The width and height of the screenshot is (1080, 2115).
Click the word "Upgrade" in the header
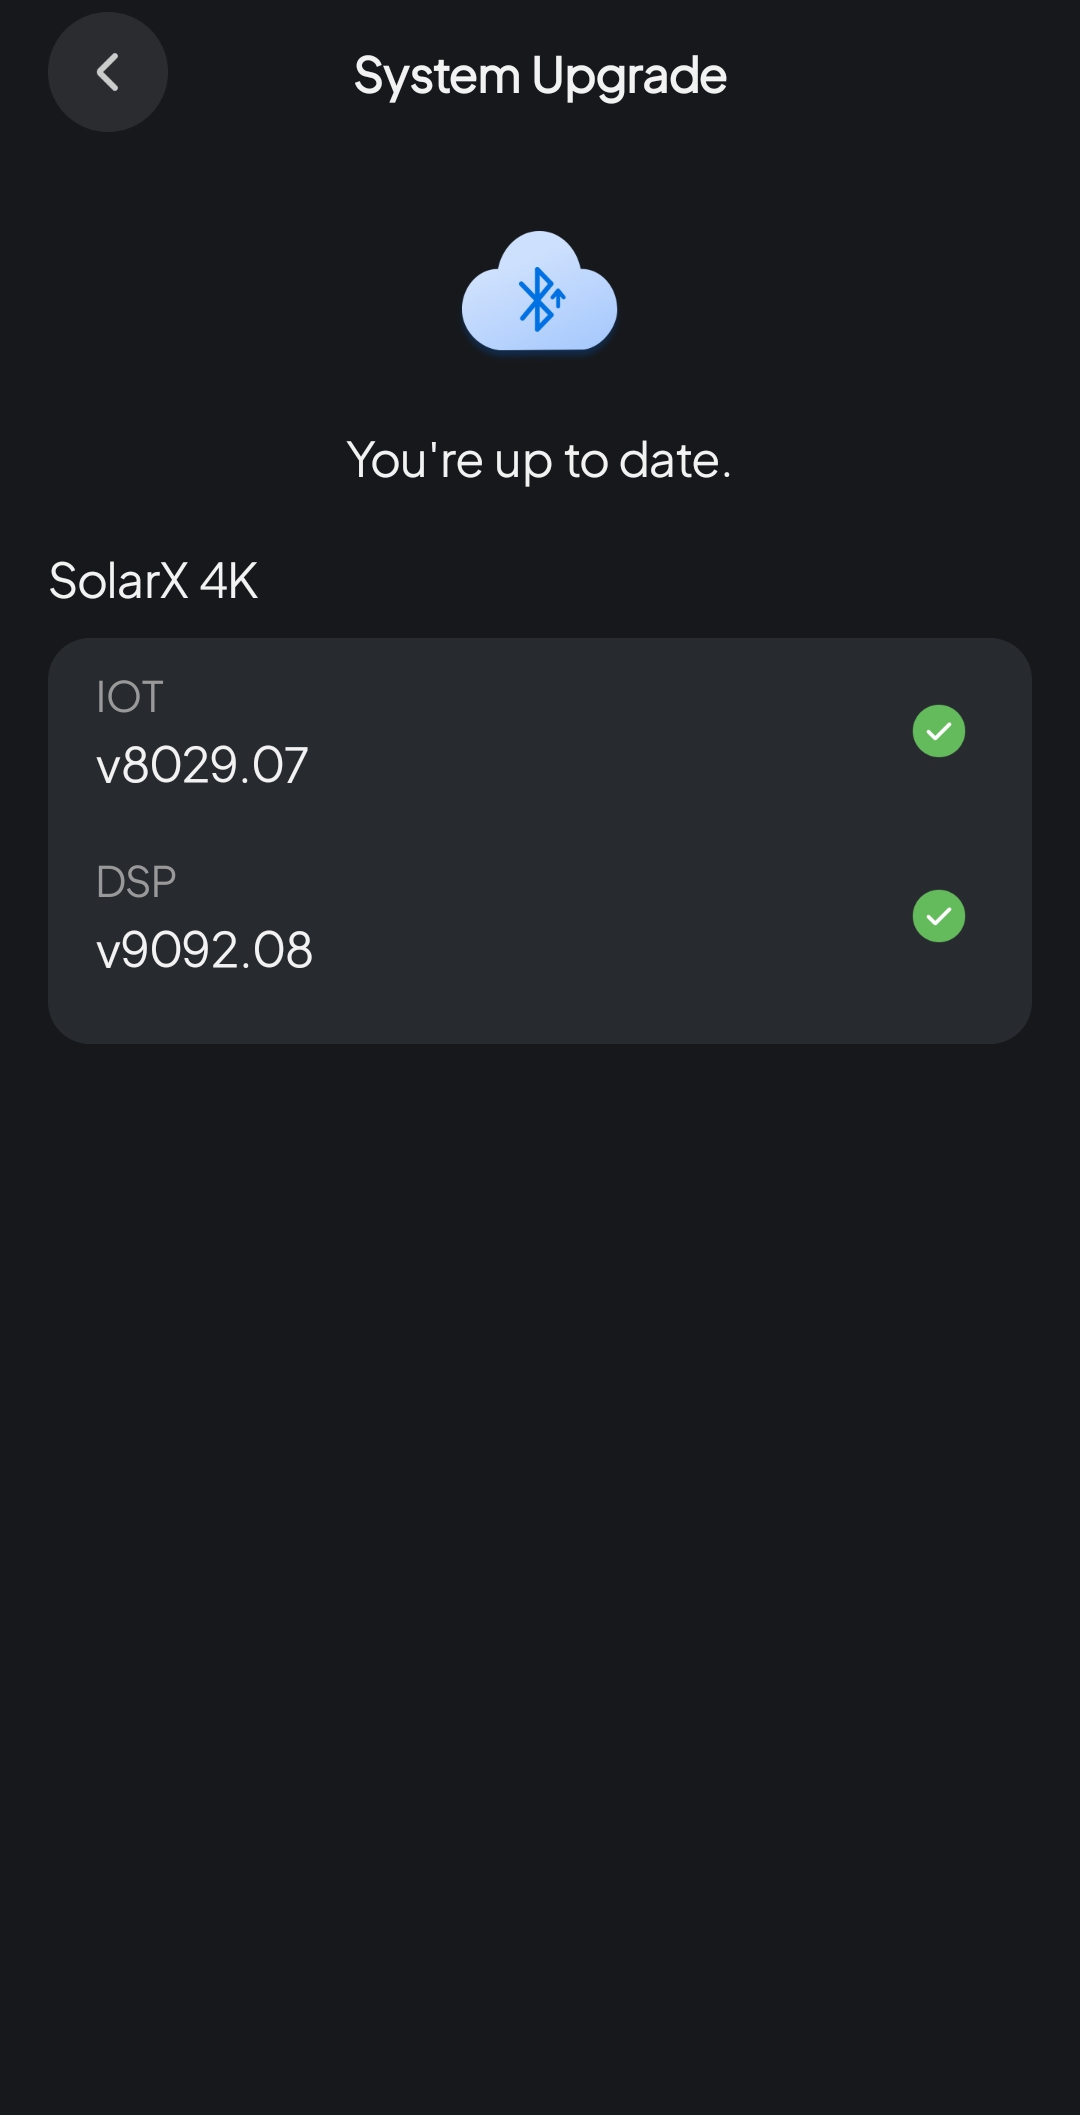[629, 76]
